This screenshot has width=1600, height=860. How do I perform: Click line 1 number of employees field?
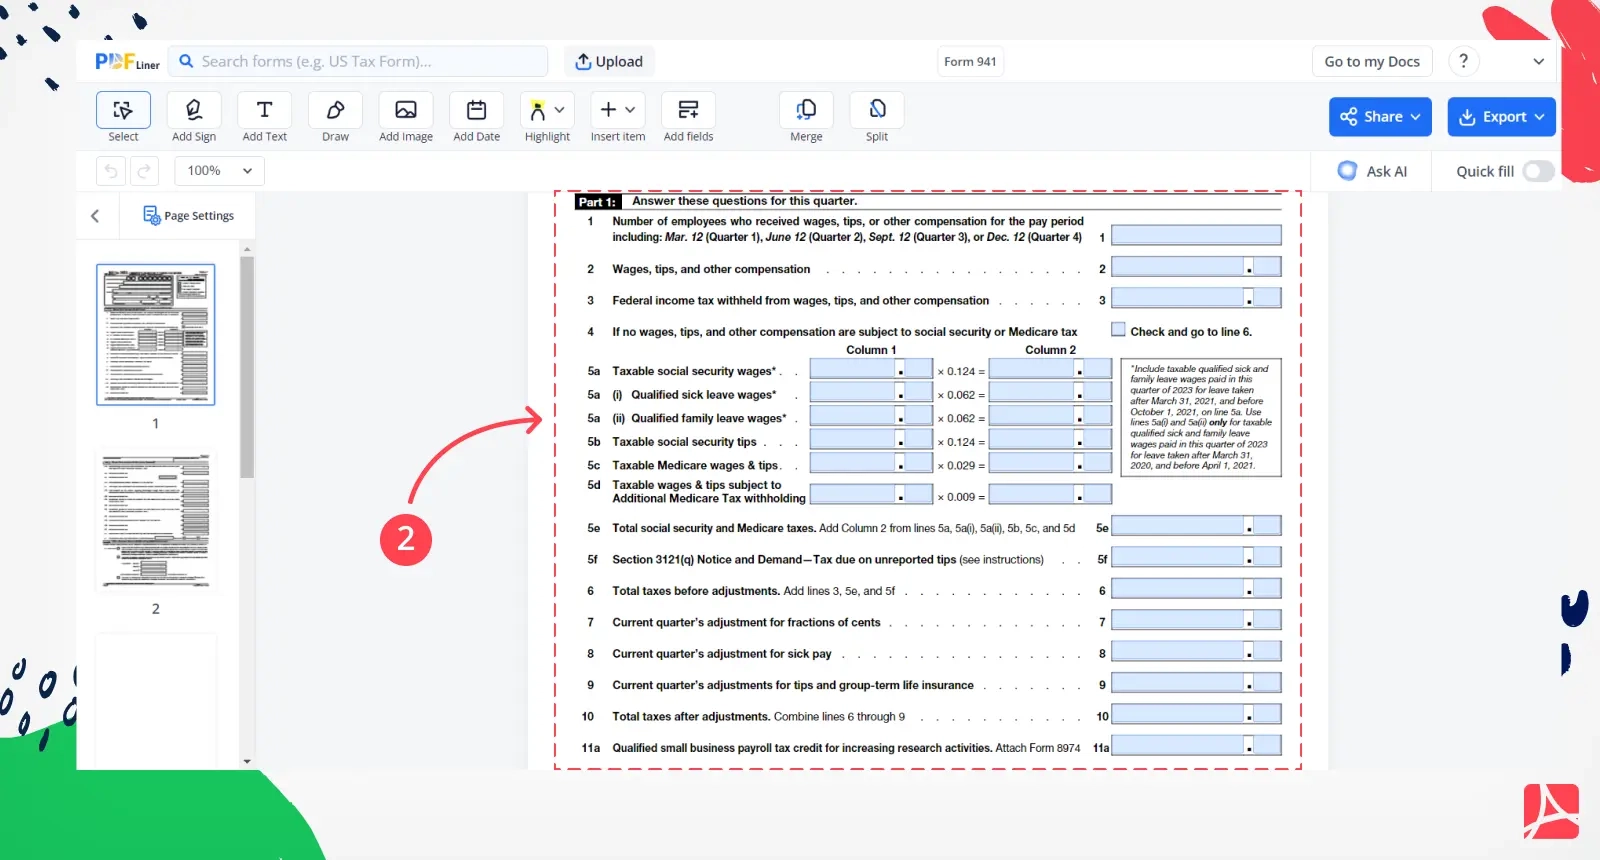(1196, 235)
